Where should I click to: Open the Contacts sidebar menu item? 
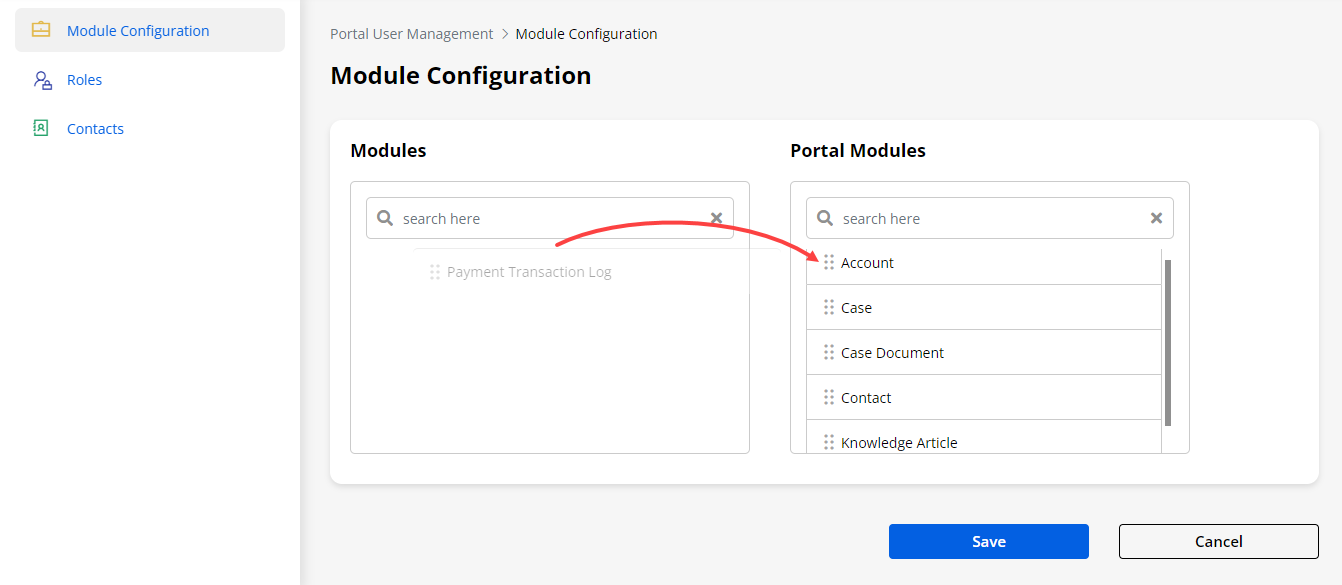coord(95,129)
